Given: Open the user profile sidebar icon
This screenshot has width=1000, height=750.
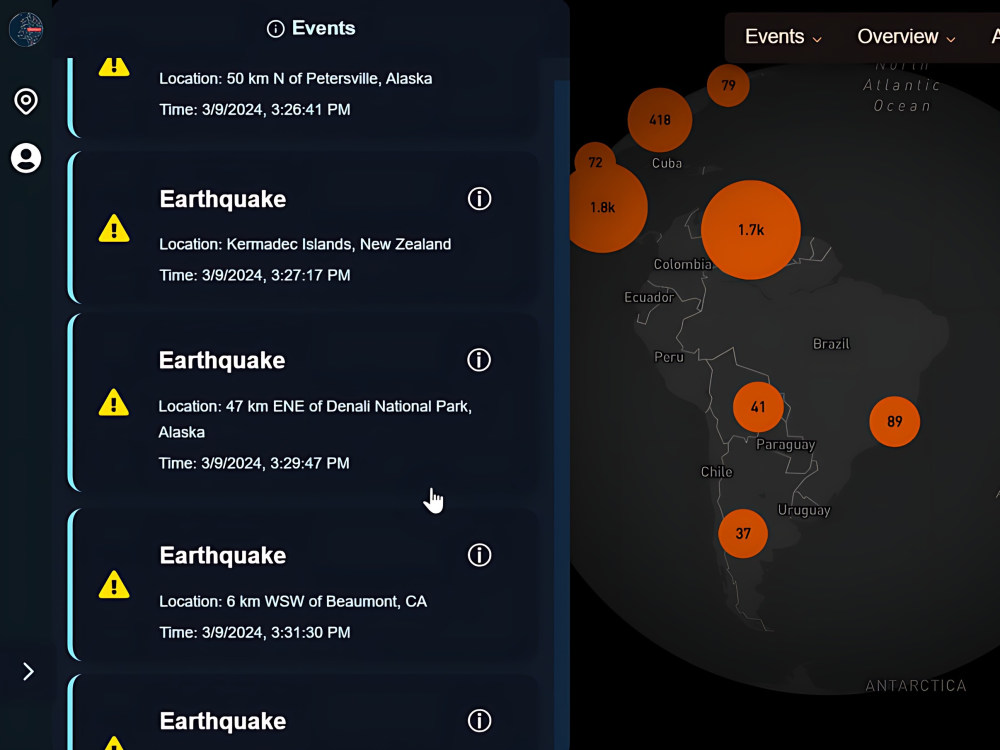Looking at the screenshot, I should (x=26, y=158).
